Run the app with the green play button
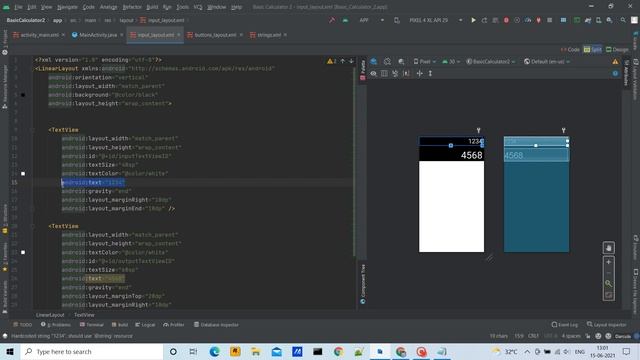 pos(473,20)
